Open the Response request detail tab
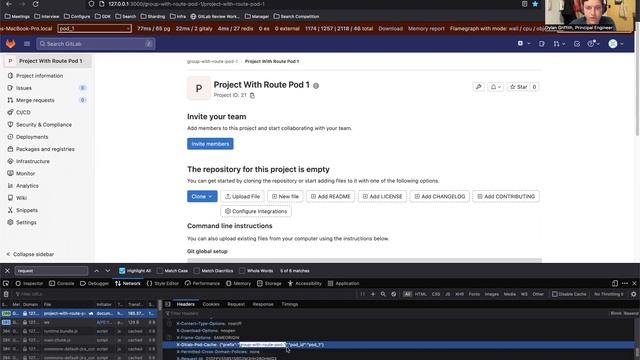The width and height of the screenshot is (640, 360). click(x=263, y=304)
